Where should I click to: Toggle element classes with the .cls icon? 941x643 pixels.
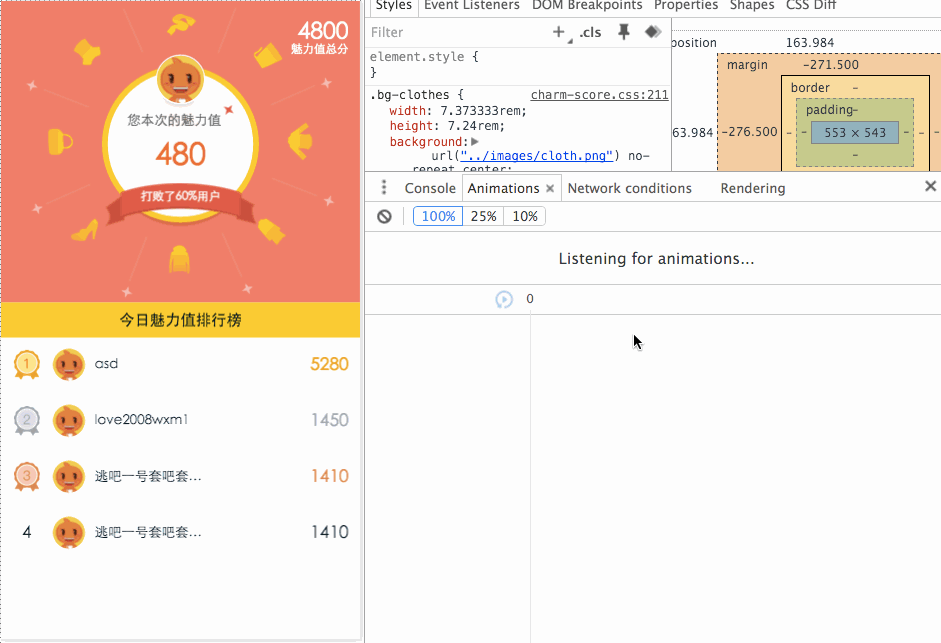click(x=590, y=32)
